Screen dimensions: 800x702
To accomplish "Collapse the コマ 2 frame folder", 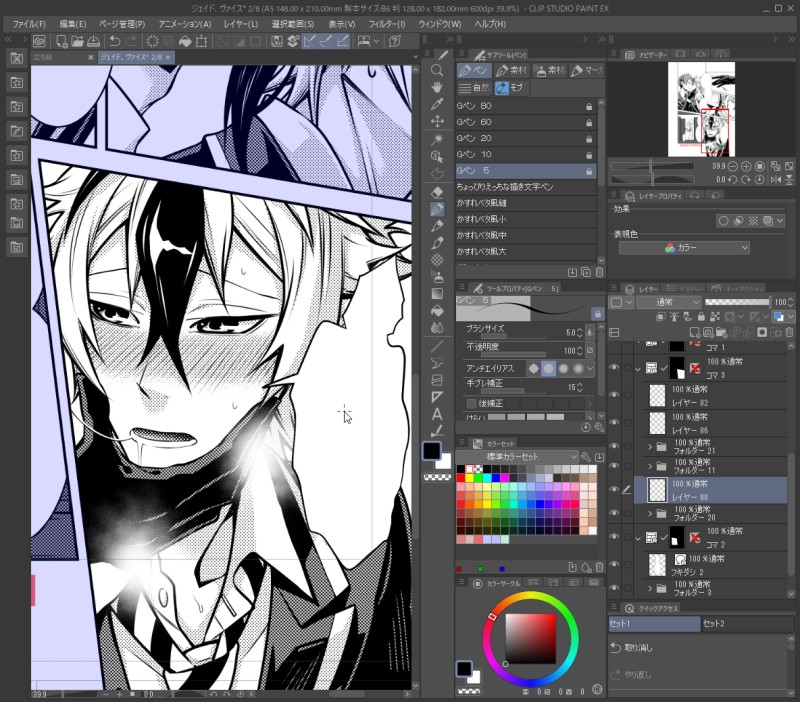I will [638, 538].
